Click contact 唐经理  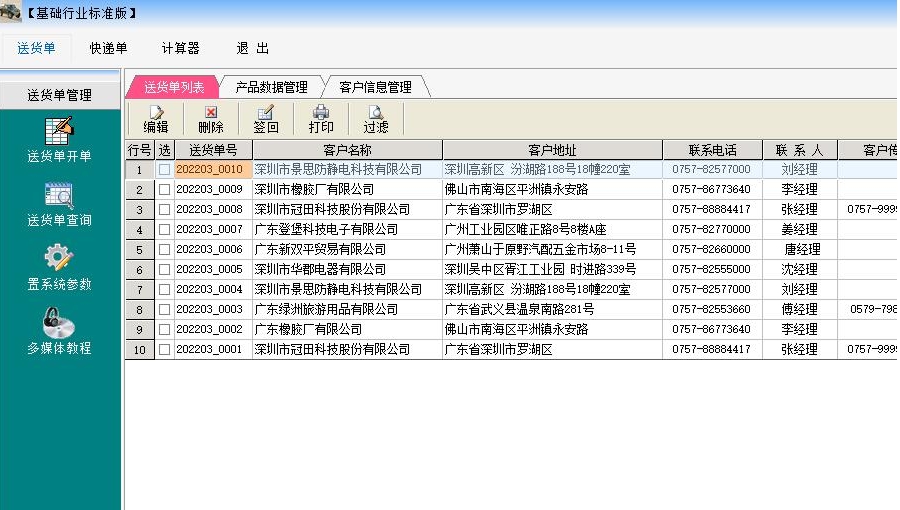802,250
